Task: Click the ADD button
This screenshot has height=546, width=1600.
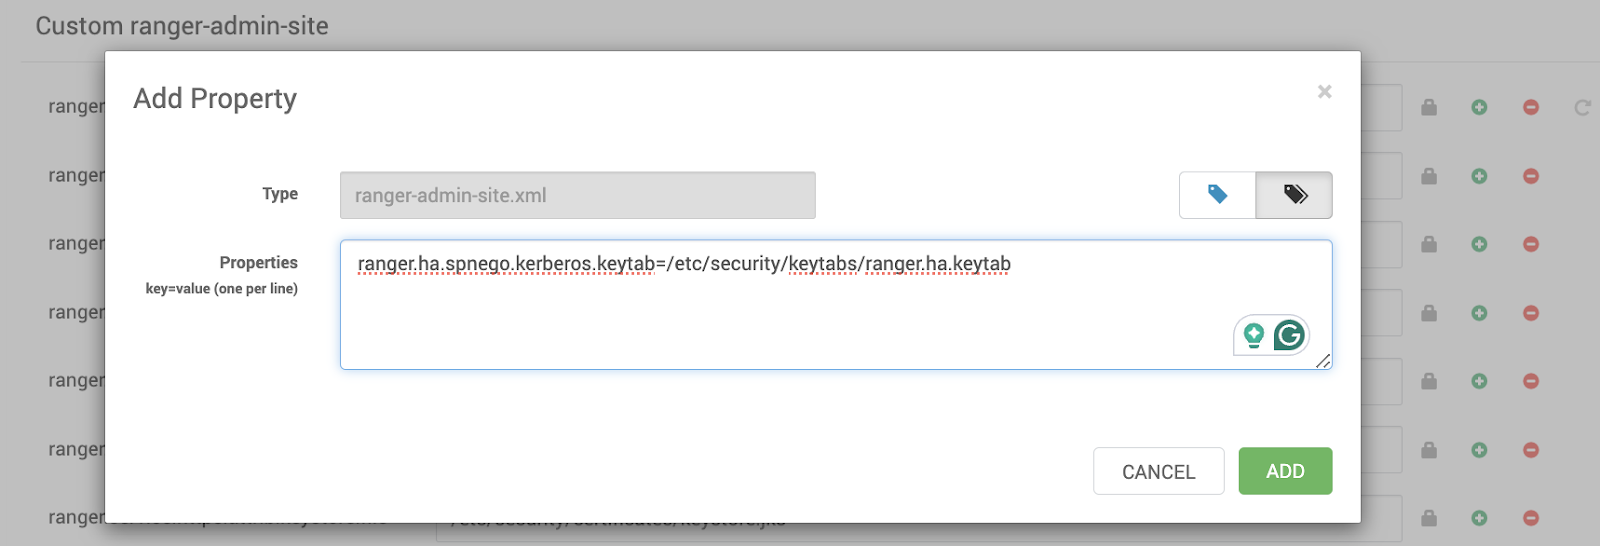Action: pos(1285,471)
